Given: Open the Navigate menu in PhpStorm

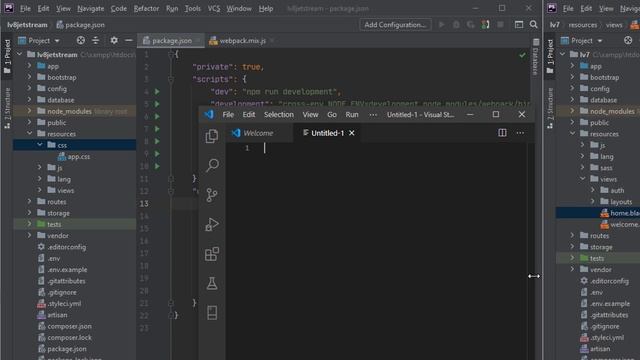Looking at the screenshot, I should [x=91, y=8].
